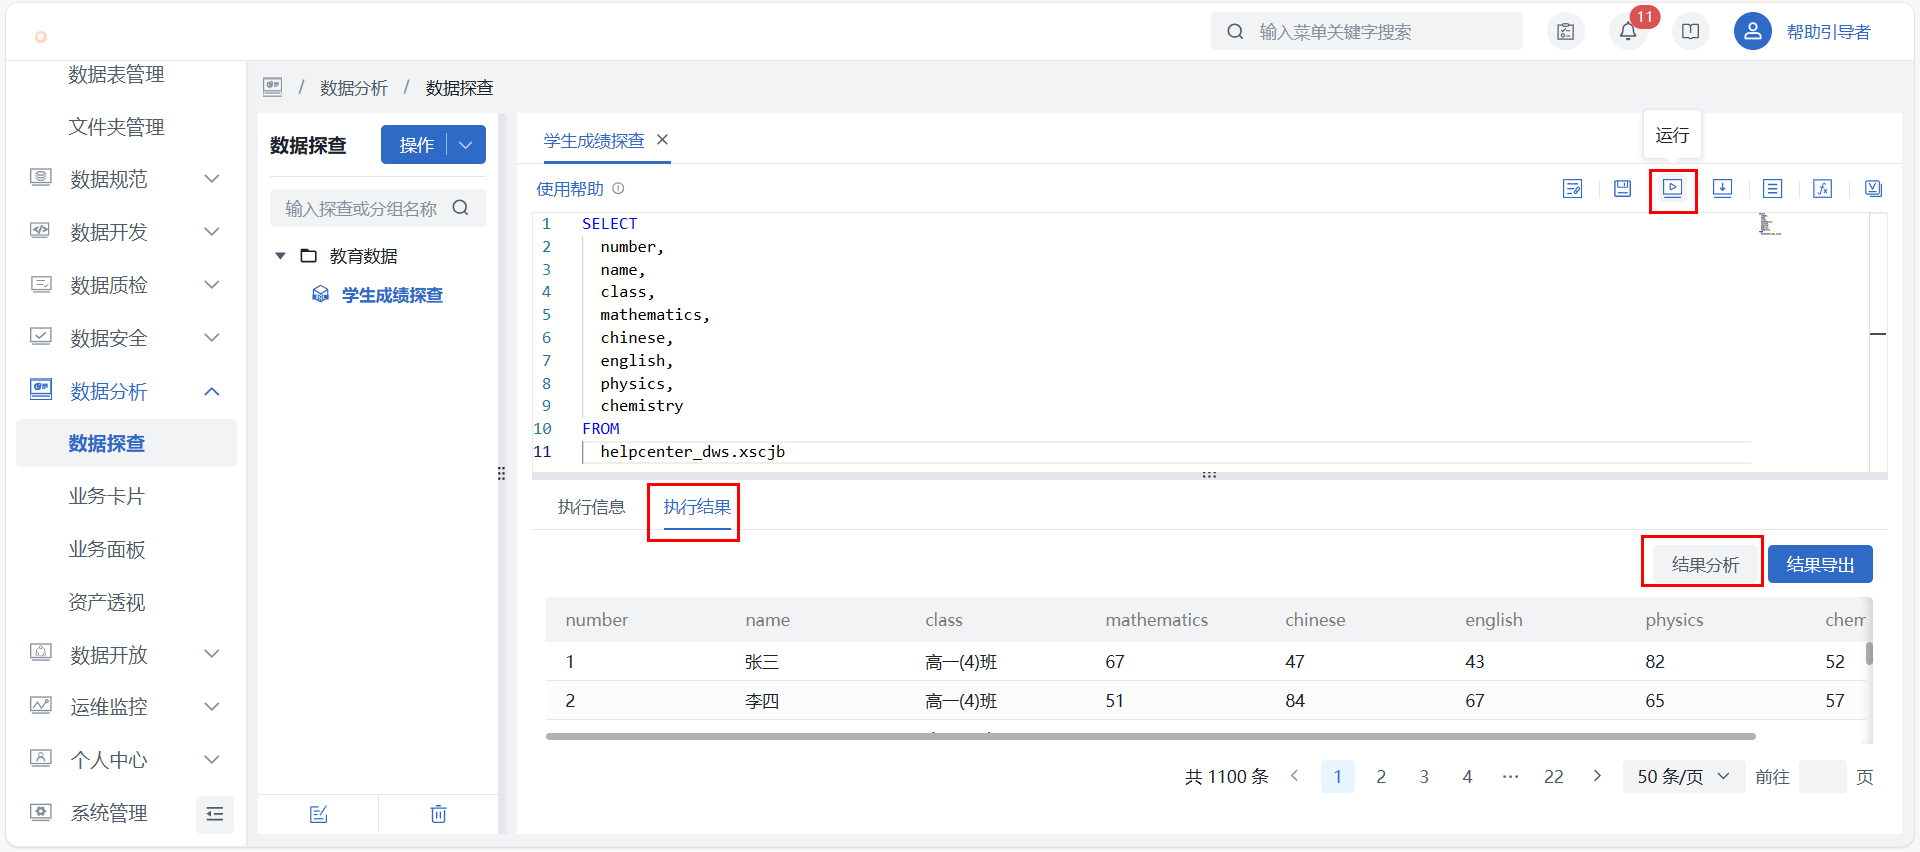Image resolution: width=1920 pixels, height=852 pixels.
Task: Click the jump-ahead ellipsis in pagination
Action: point(1510,776)
